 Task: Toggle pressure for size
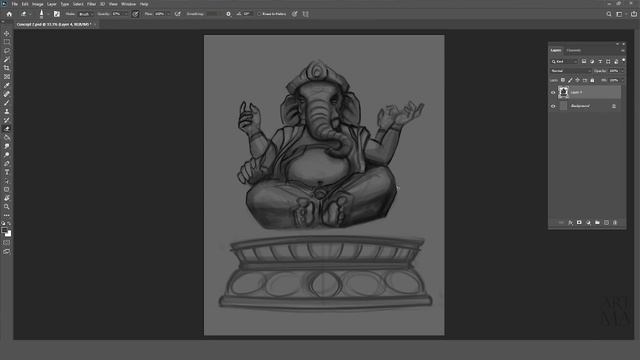(294, 14)
